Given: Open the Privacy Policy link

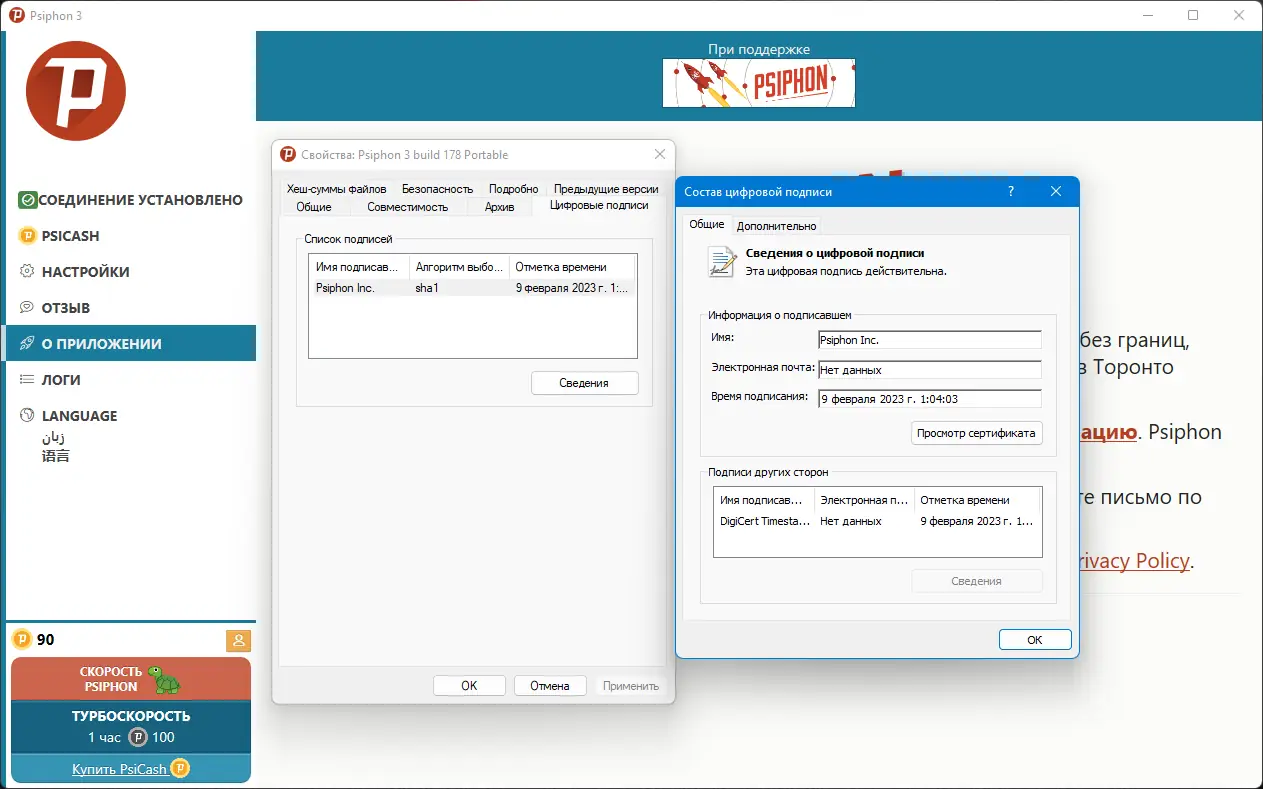Looking at the screenshot, I should 1134,561.
